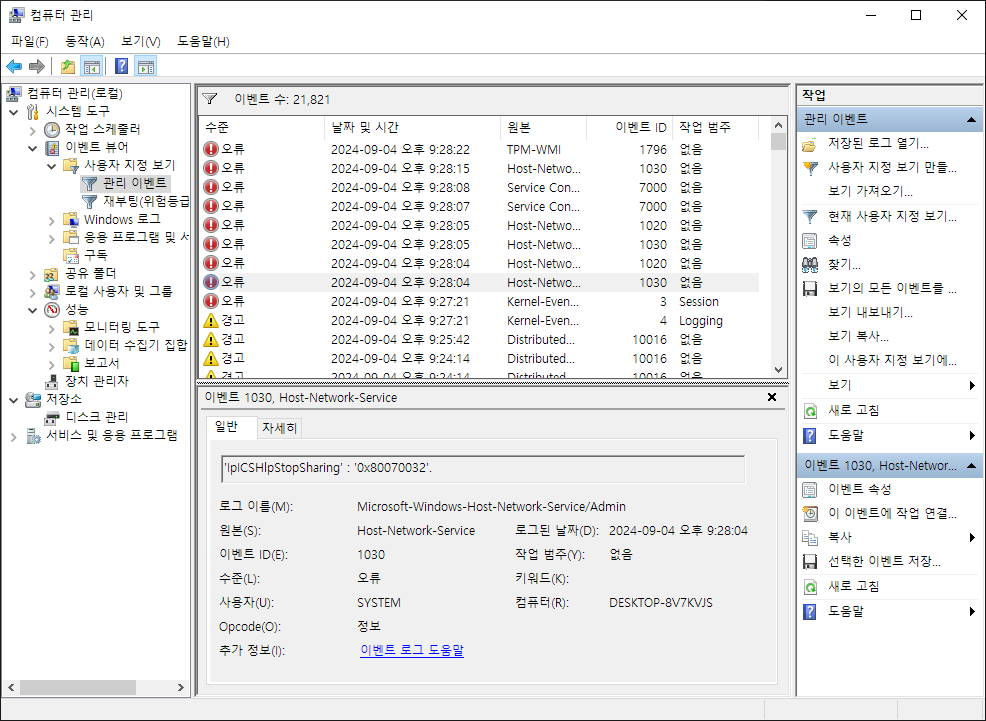Expand the 서비스 및 응용 프로그램 node
Screen dimensions: 986x721
click(x=14, y=436)
